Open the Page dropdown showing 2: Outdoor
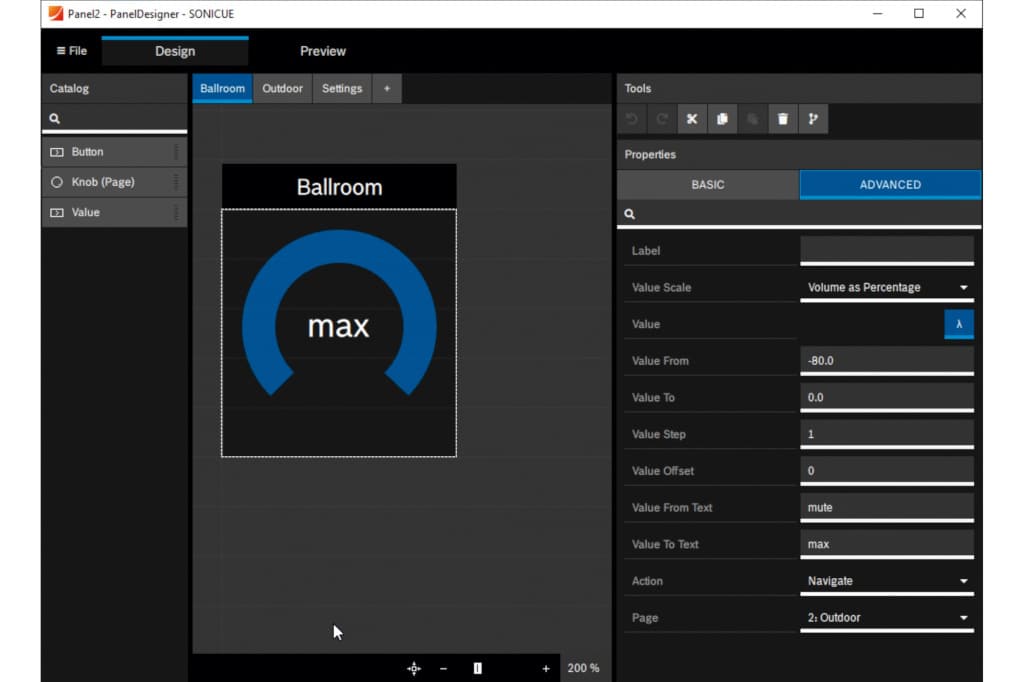The image size is (1024, 682). 887,618
